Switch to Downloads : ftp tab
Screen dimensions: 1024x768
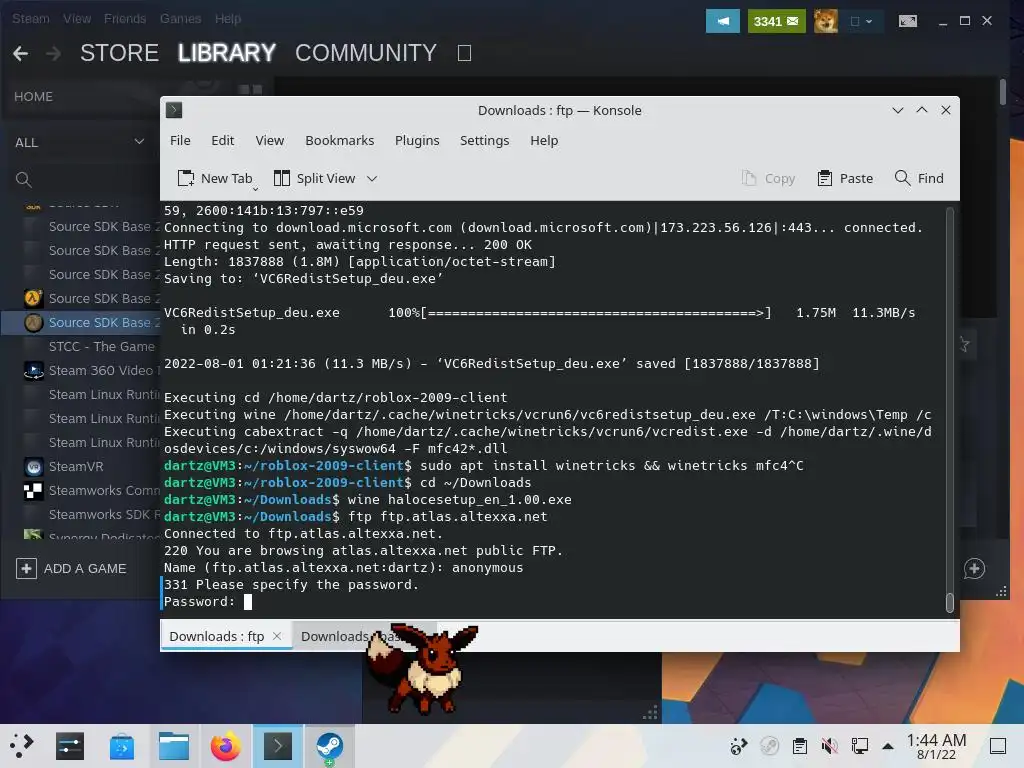(x=217, y=636)
